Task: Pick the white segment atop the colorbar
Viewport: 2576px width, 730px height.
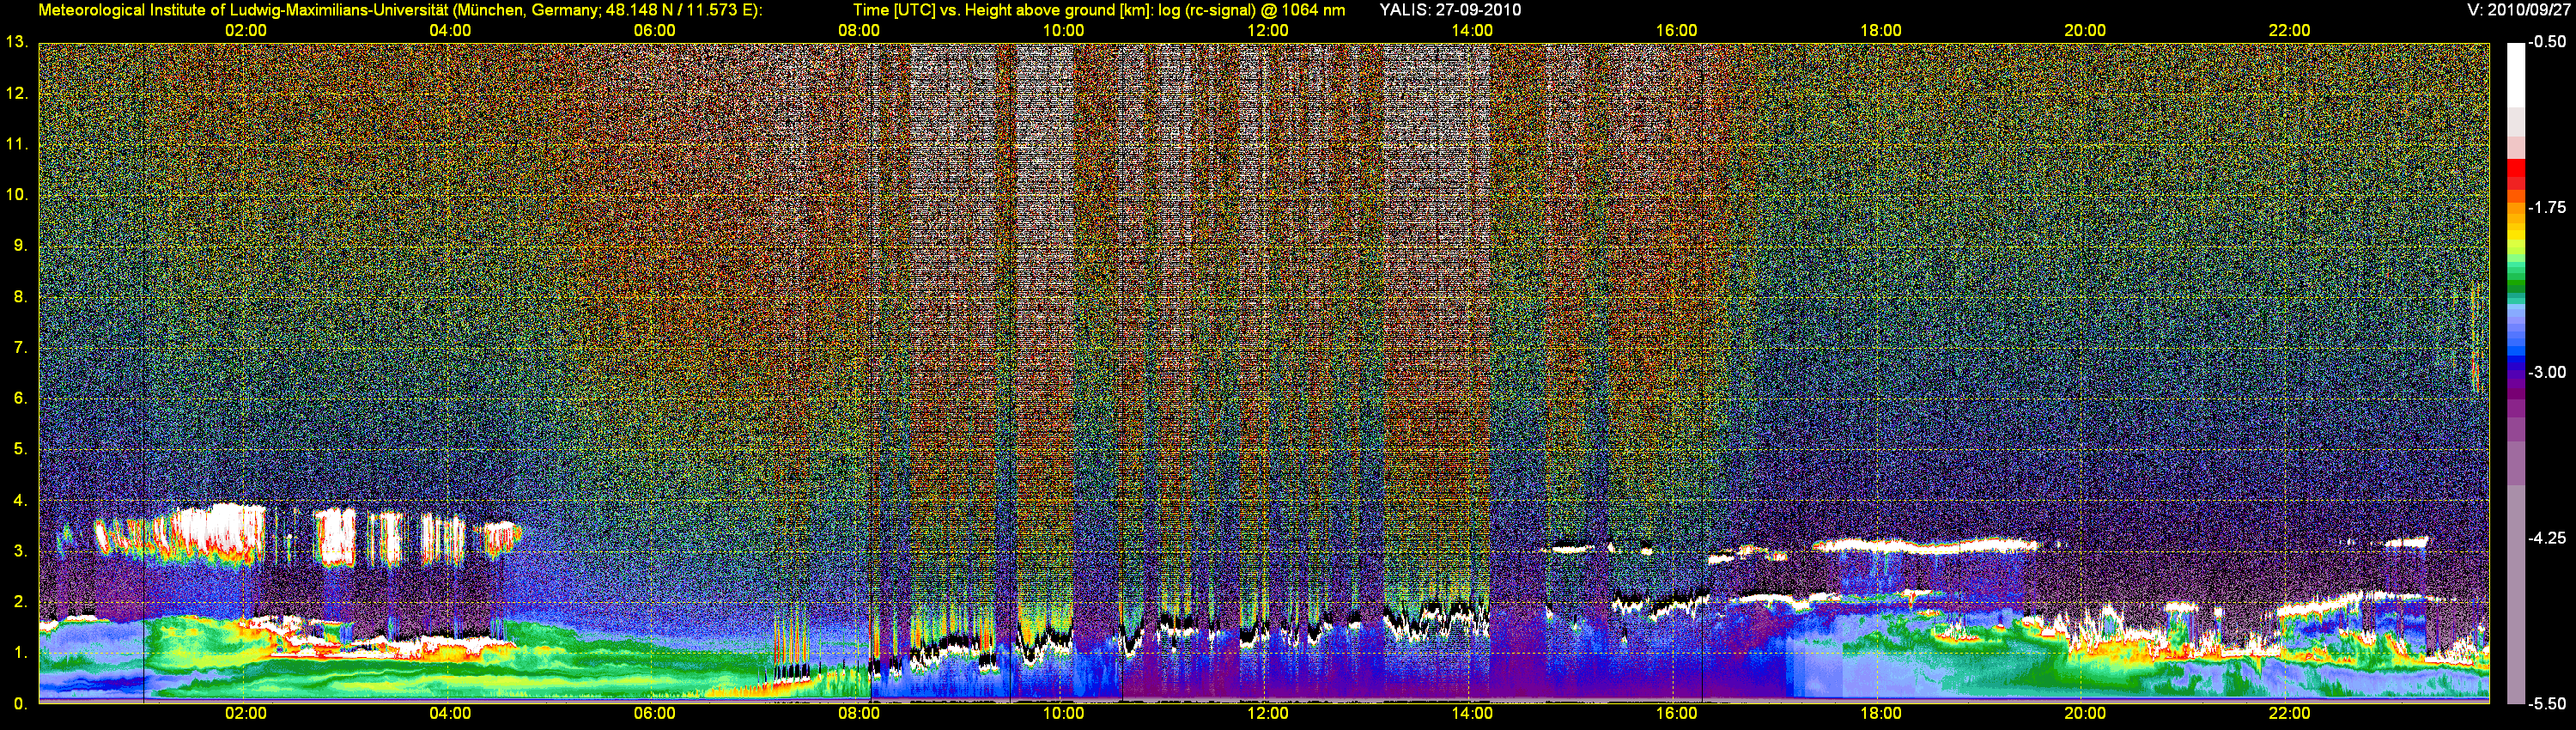Action: 2516,75
